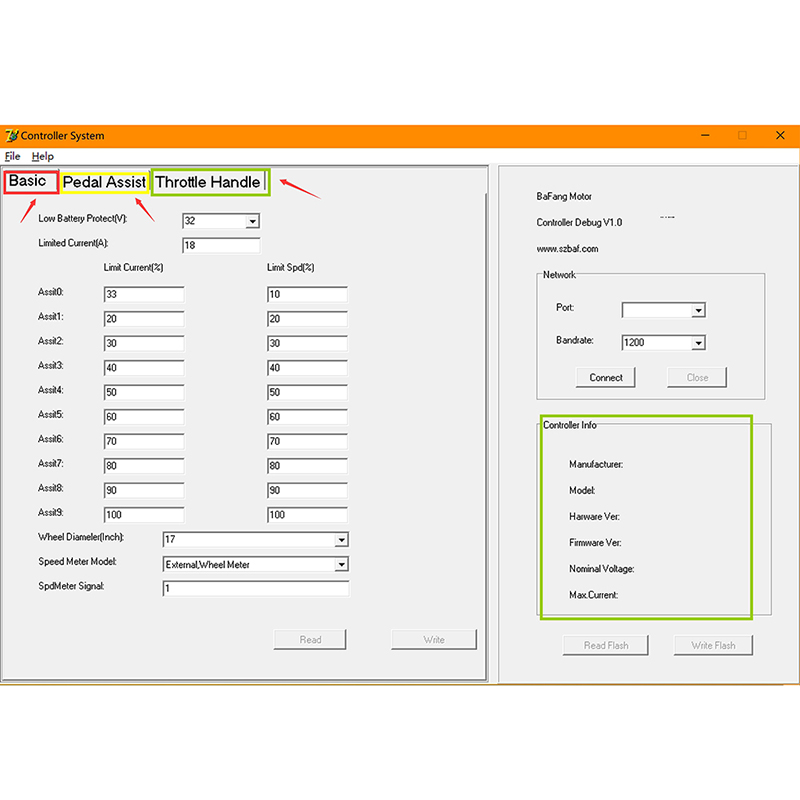The image size is (800, 800).
Task: Open the Bandrate dropdown
Action: pyautogui.click(x=698, y=343)
